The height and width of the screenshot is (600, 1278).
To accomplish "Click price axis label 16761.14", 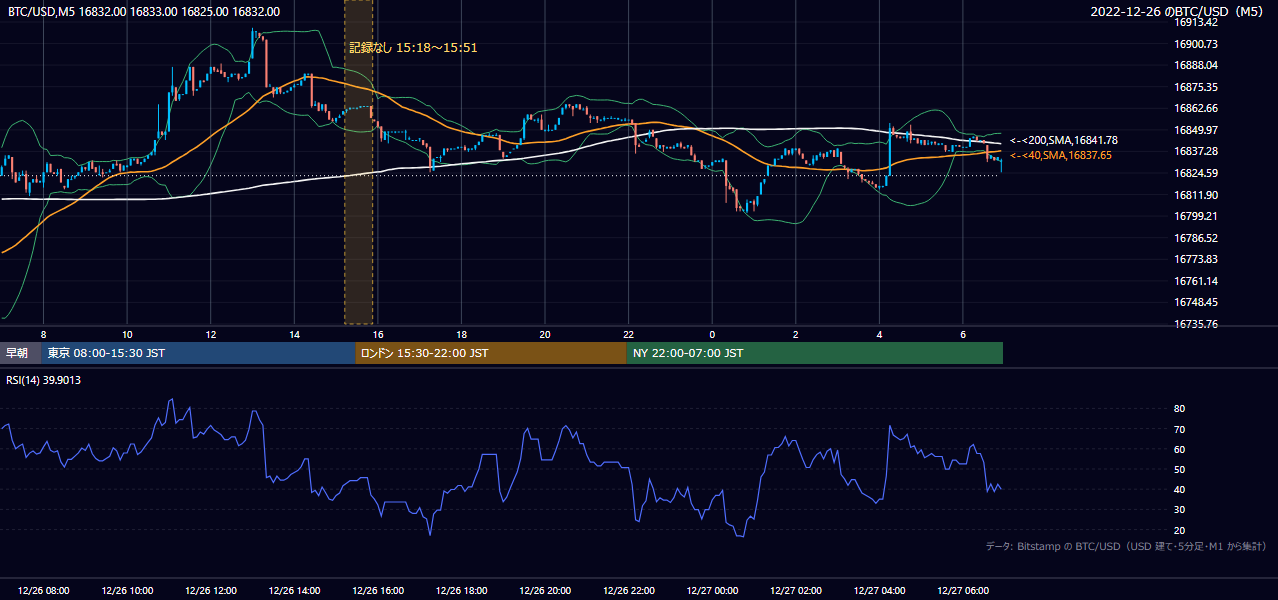I will pyautogui.click(x=1196, y=281).
